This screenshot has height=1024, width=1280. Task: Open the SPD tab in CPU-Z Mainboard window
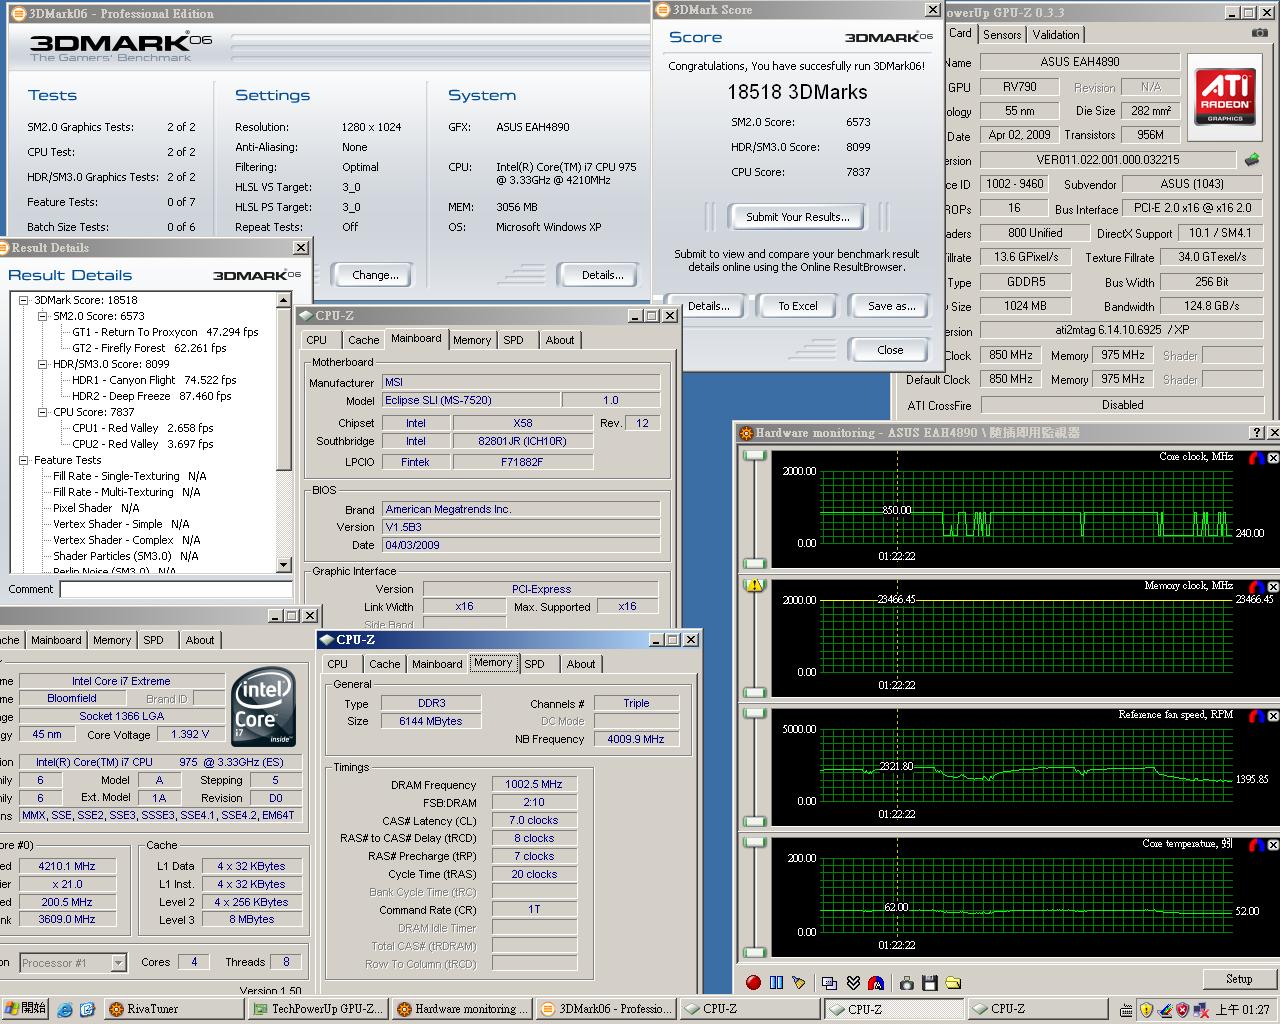513,340
